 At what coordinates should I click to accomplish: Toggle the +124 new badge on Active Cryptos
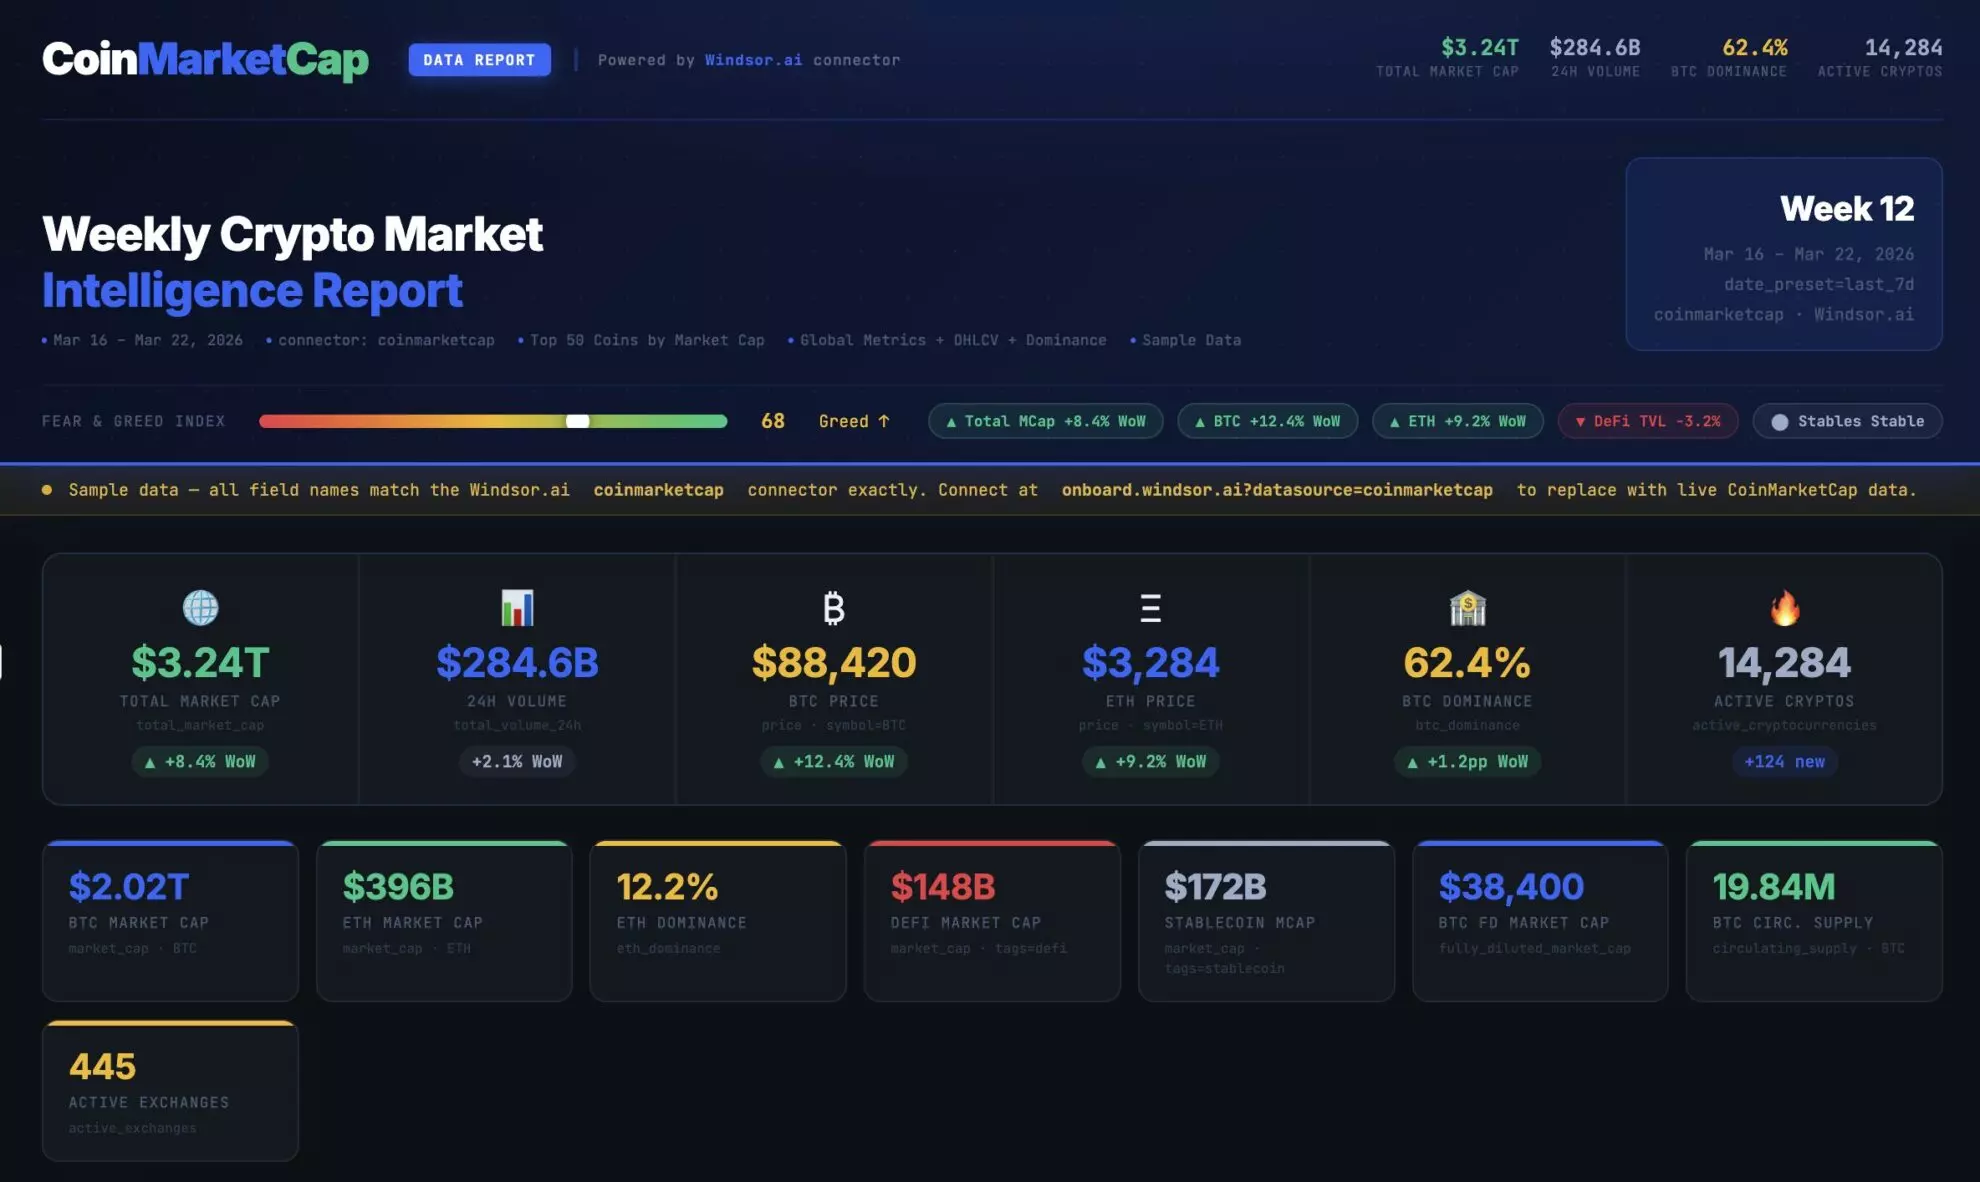tap(1784, 761)
